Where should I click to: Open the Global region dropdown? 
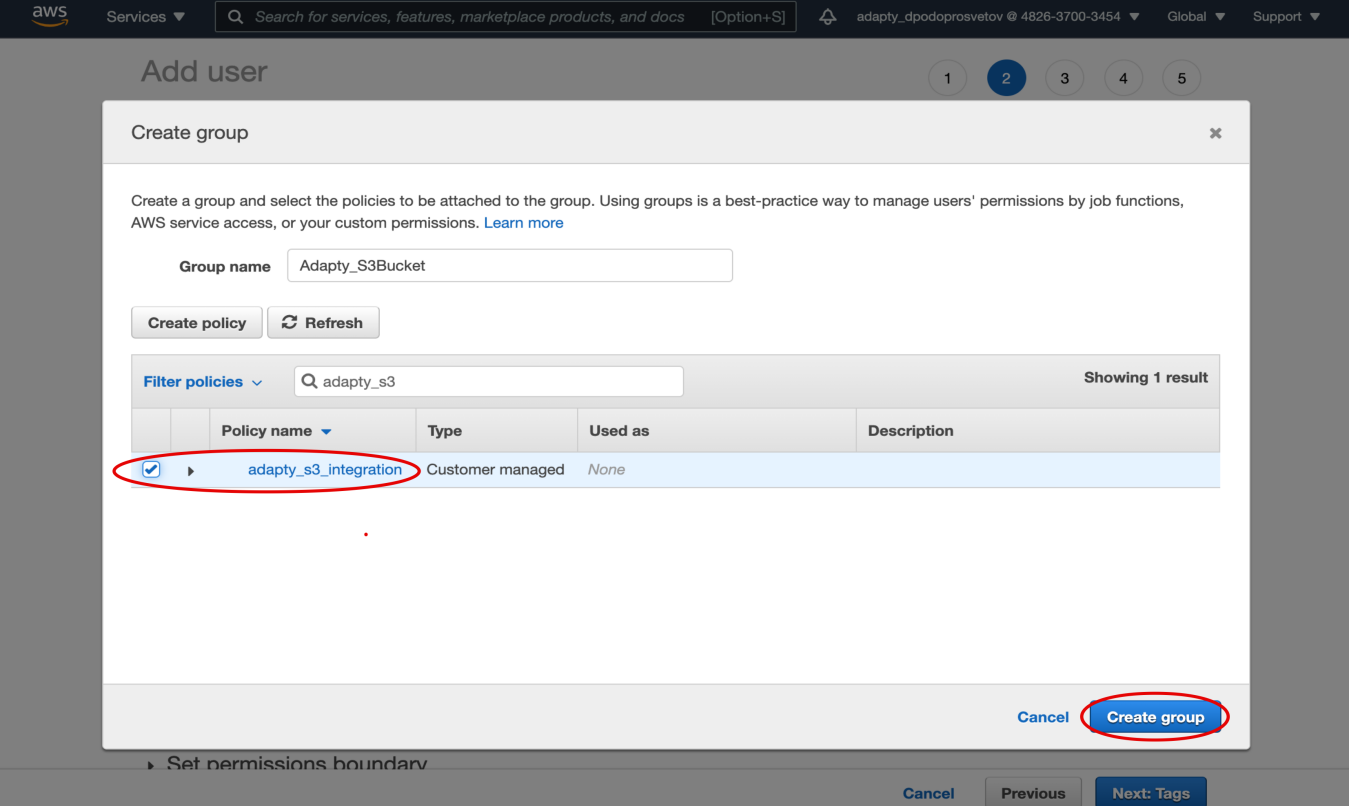point(1195,17)
